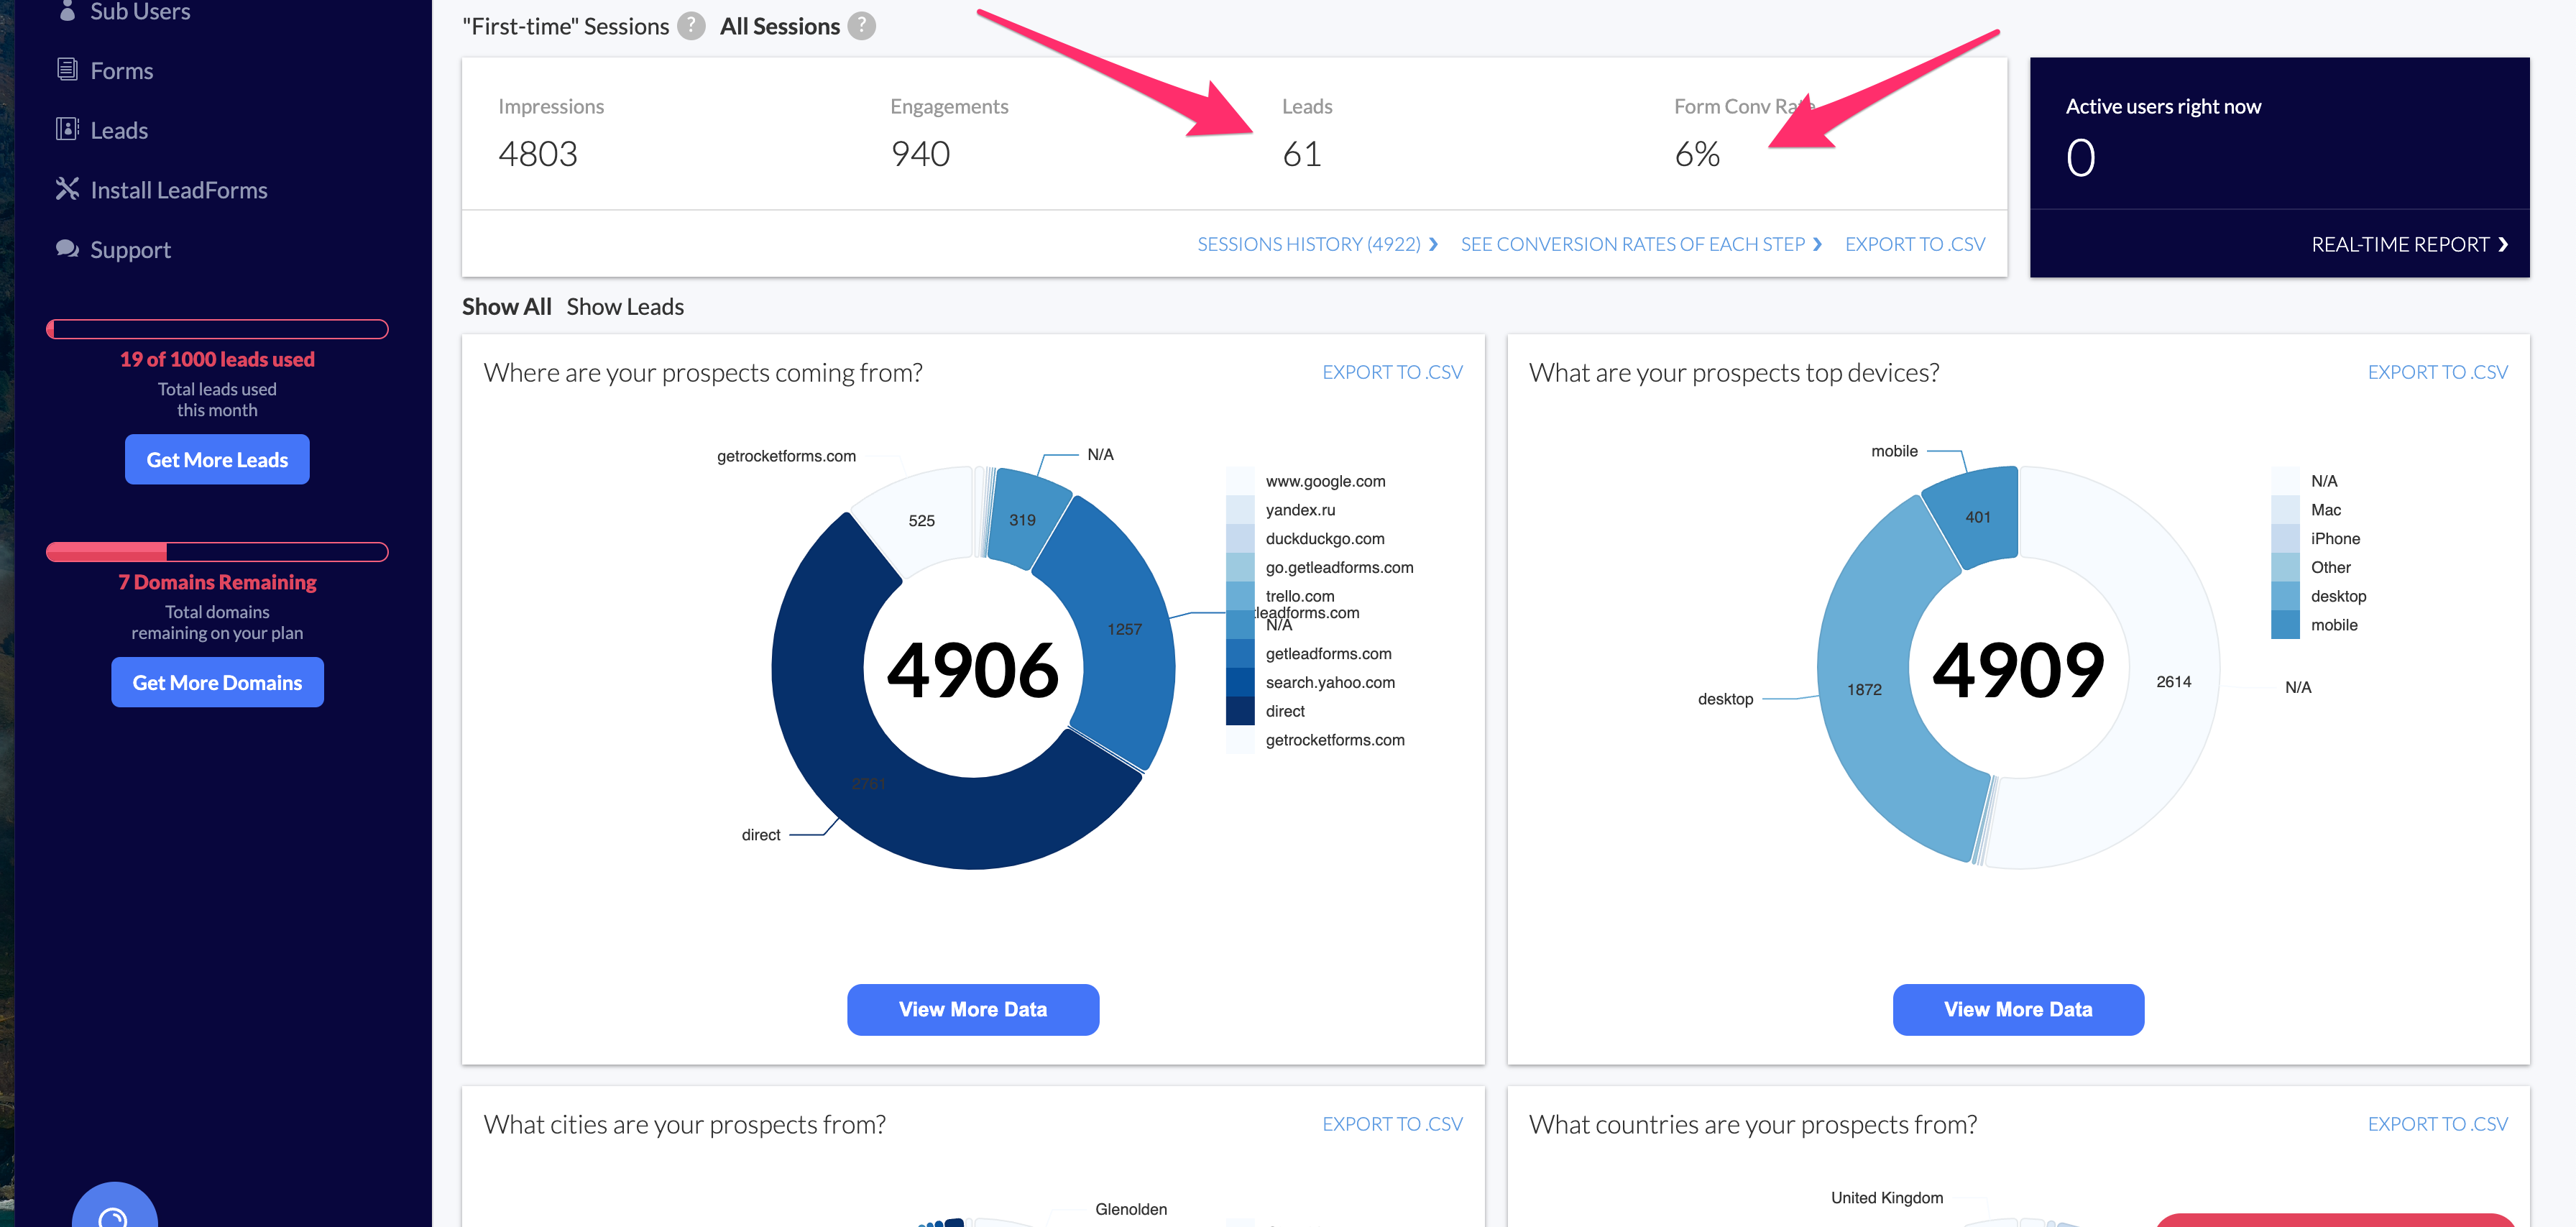Open help tooltip beside All Sessions
This screenshot has height=1227, width=2576.
(861, 26)
